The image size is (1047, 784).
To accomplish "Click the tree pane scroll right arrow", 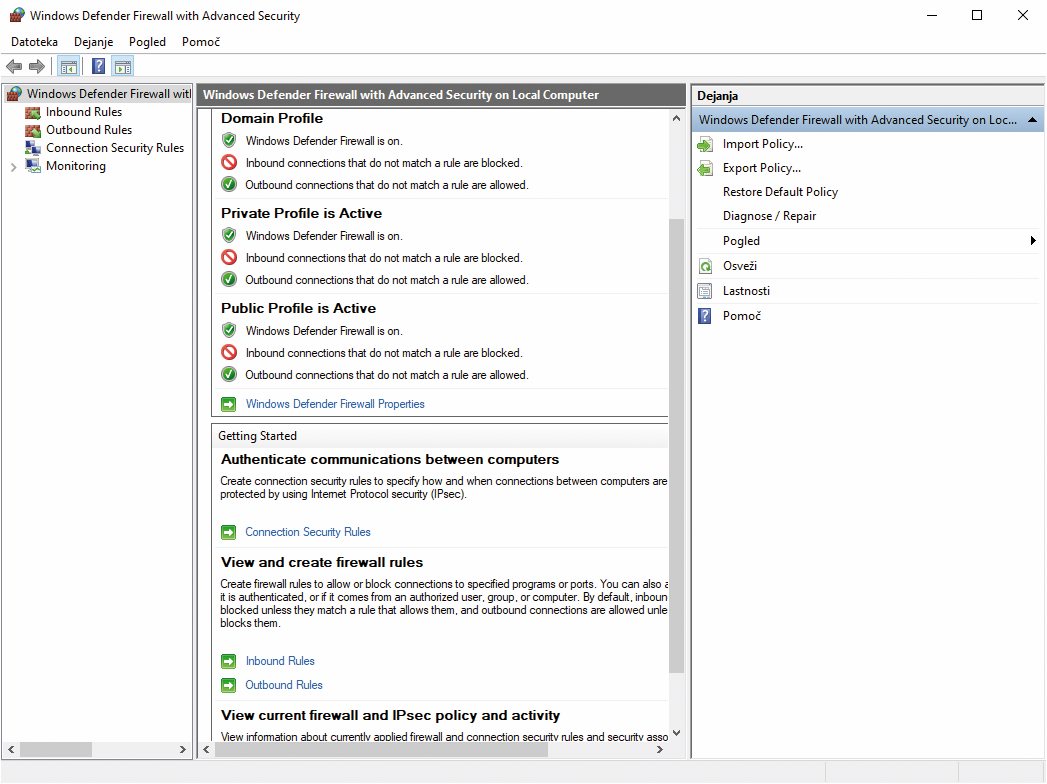I will [x=182, y=750].
